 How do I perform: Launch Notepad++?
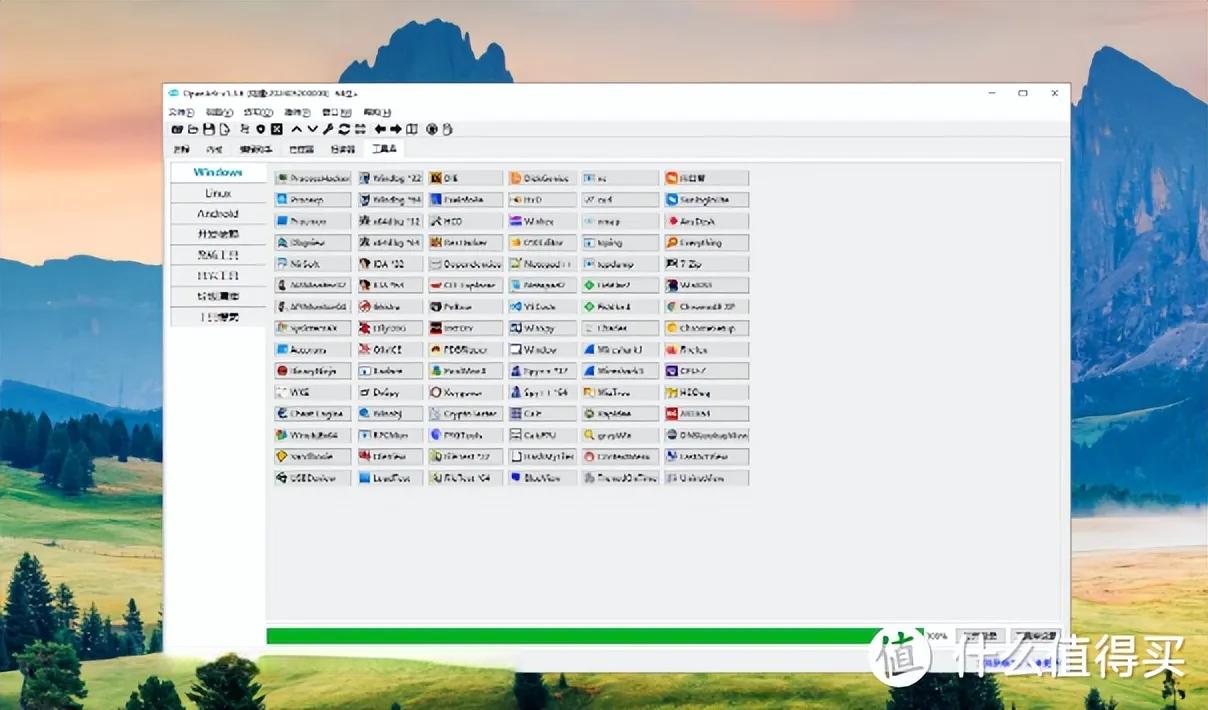(x=542, y=264)
